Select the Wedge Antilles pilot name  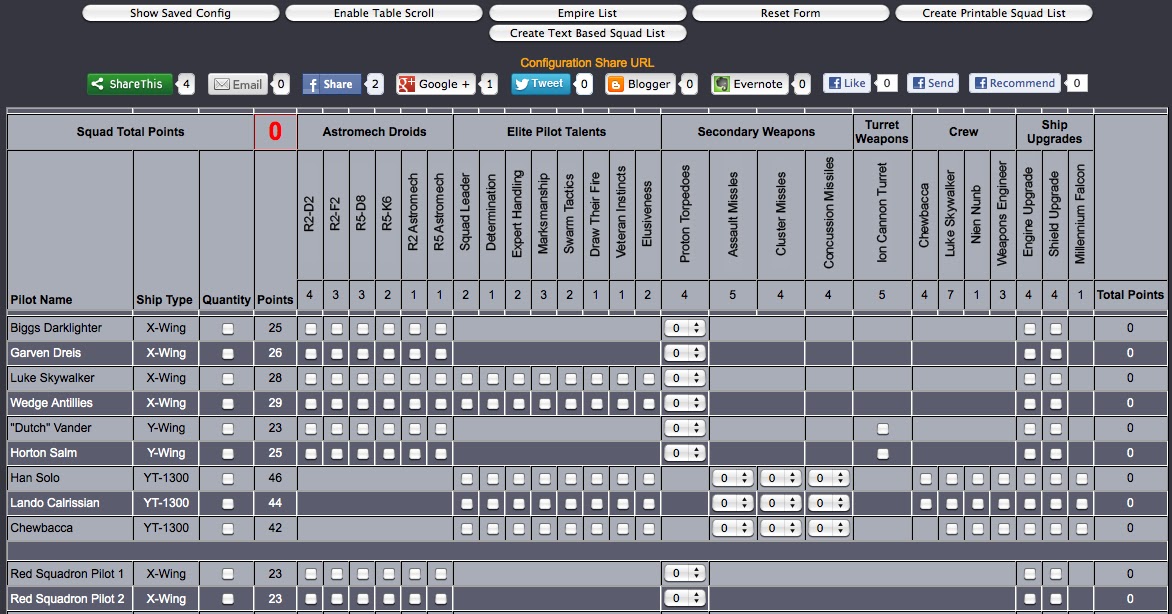click(x=52, y=403)
